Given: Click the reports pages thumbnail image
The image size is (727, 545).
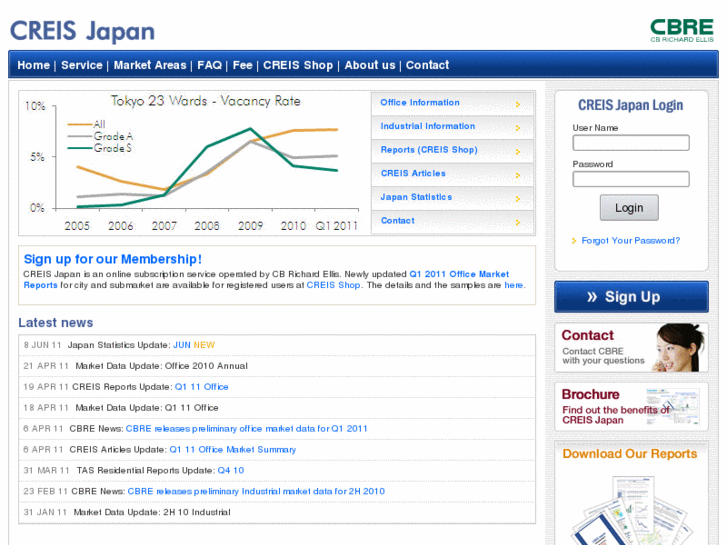Looking at the screenshot, I should [633, 510].
